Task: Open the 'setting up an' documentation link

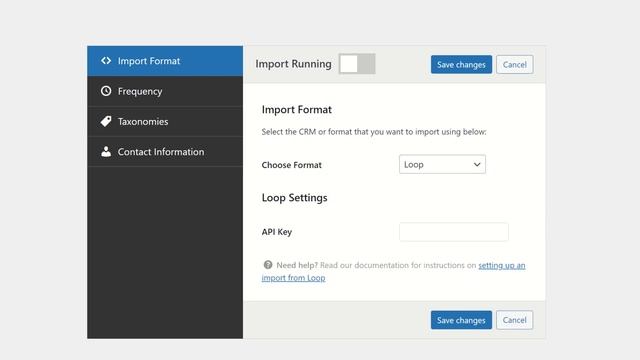Action: coord(502,265)
